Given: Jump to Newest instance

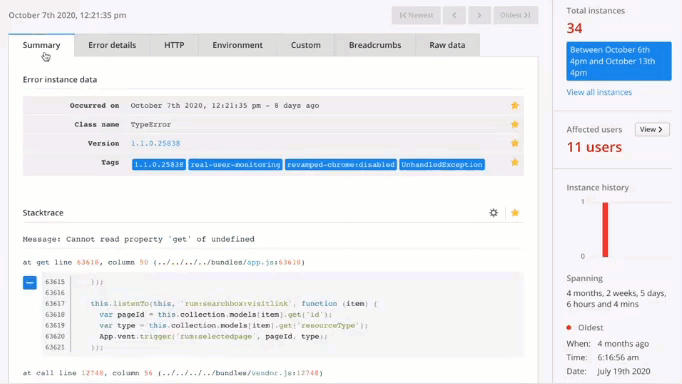Looking at the screenshot, I should tap(416, 15).
